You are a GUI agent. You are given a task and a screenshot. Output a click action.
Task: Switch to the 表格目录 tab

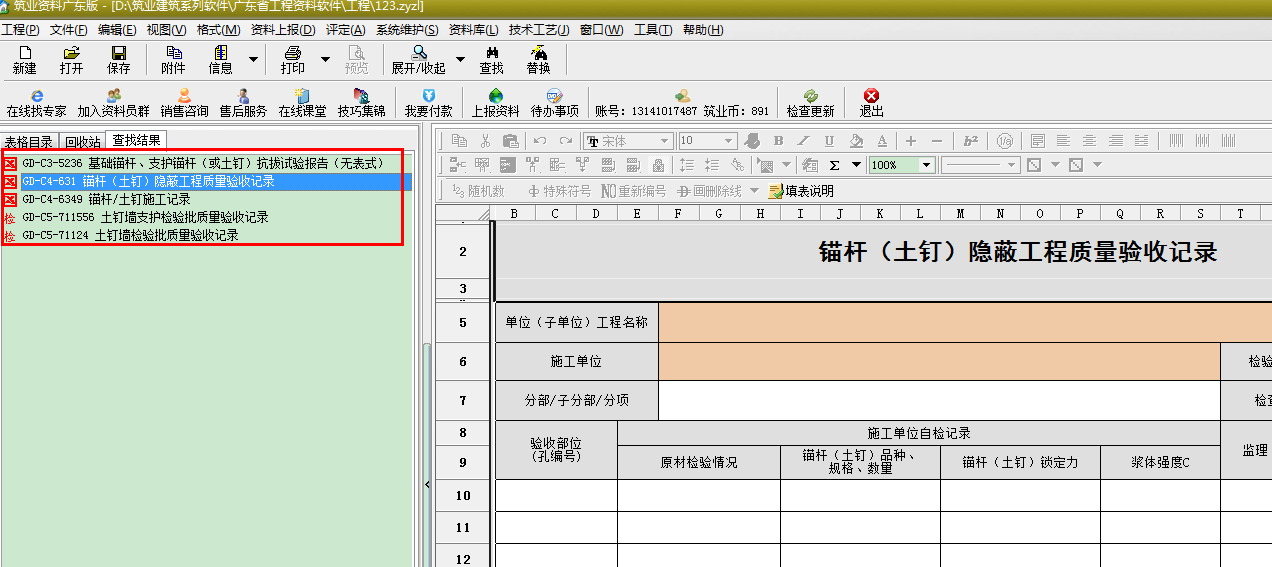[29, 142]
